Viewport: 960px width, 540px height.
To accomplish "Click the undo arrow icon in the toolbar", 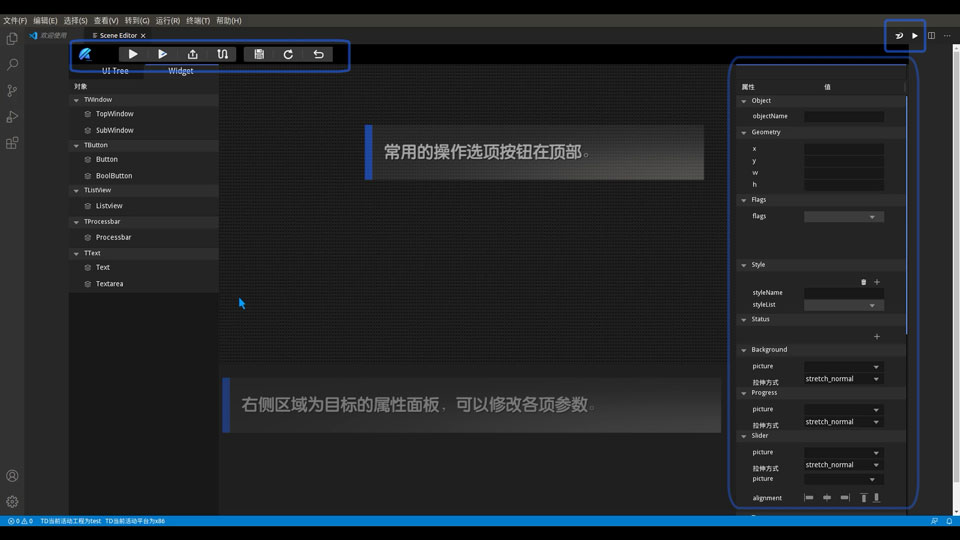I will tap(318, 54).
